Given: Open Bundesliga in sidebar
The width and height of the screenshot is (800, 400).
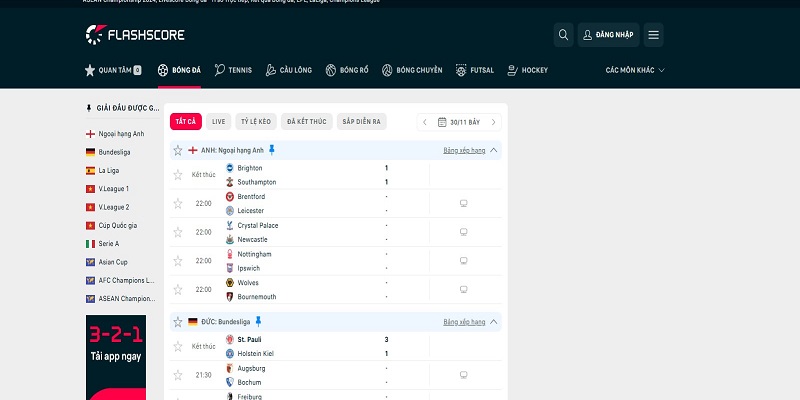Looking at the screenshot, I should click(x=108, y=152).
